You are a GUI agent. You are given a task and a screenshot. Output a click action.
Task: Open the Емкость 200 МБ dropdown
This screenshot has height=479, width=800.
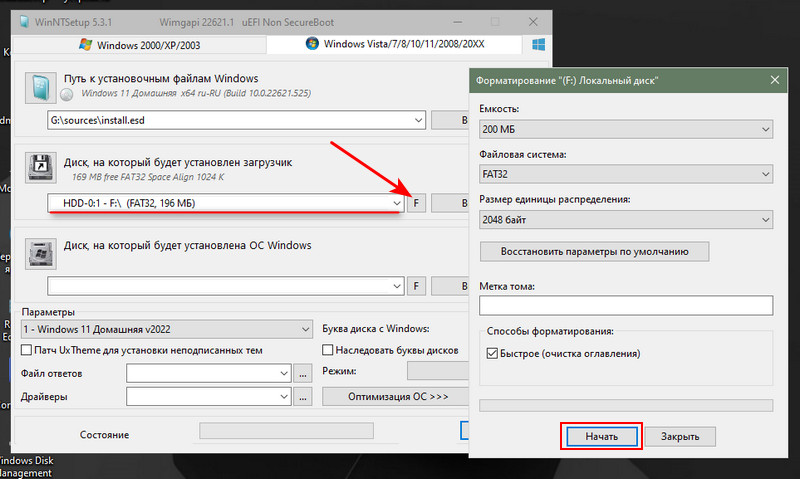[x=626, y=130]
